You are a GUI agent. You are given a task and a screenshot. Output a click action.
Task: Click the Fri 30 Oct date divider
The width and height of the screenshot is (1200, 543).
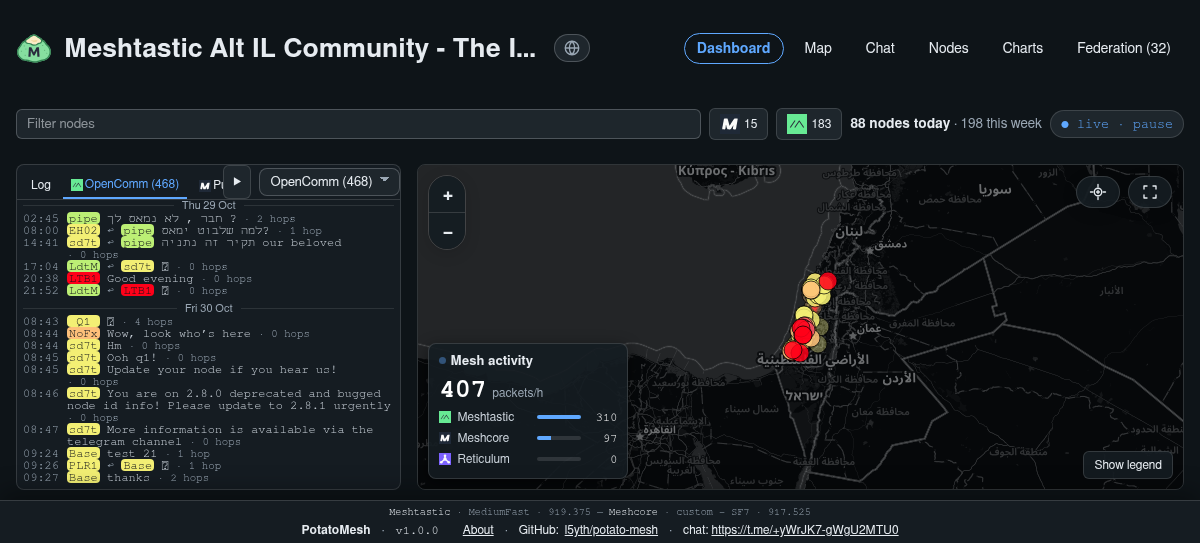click(209, 308)
